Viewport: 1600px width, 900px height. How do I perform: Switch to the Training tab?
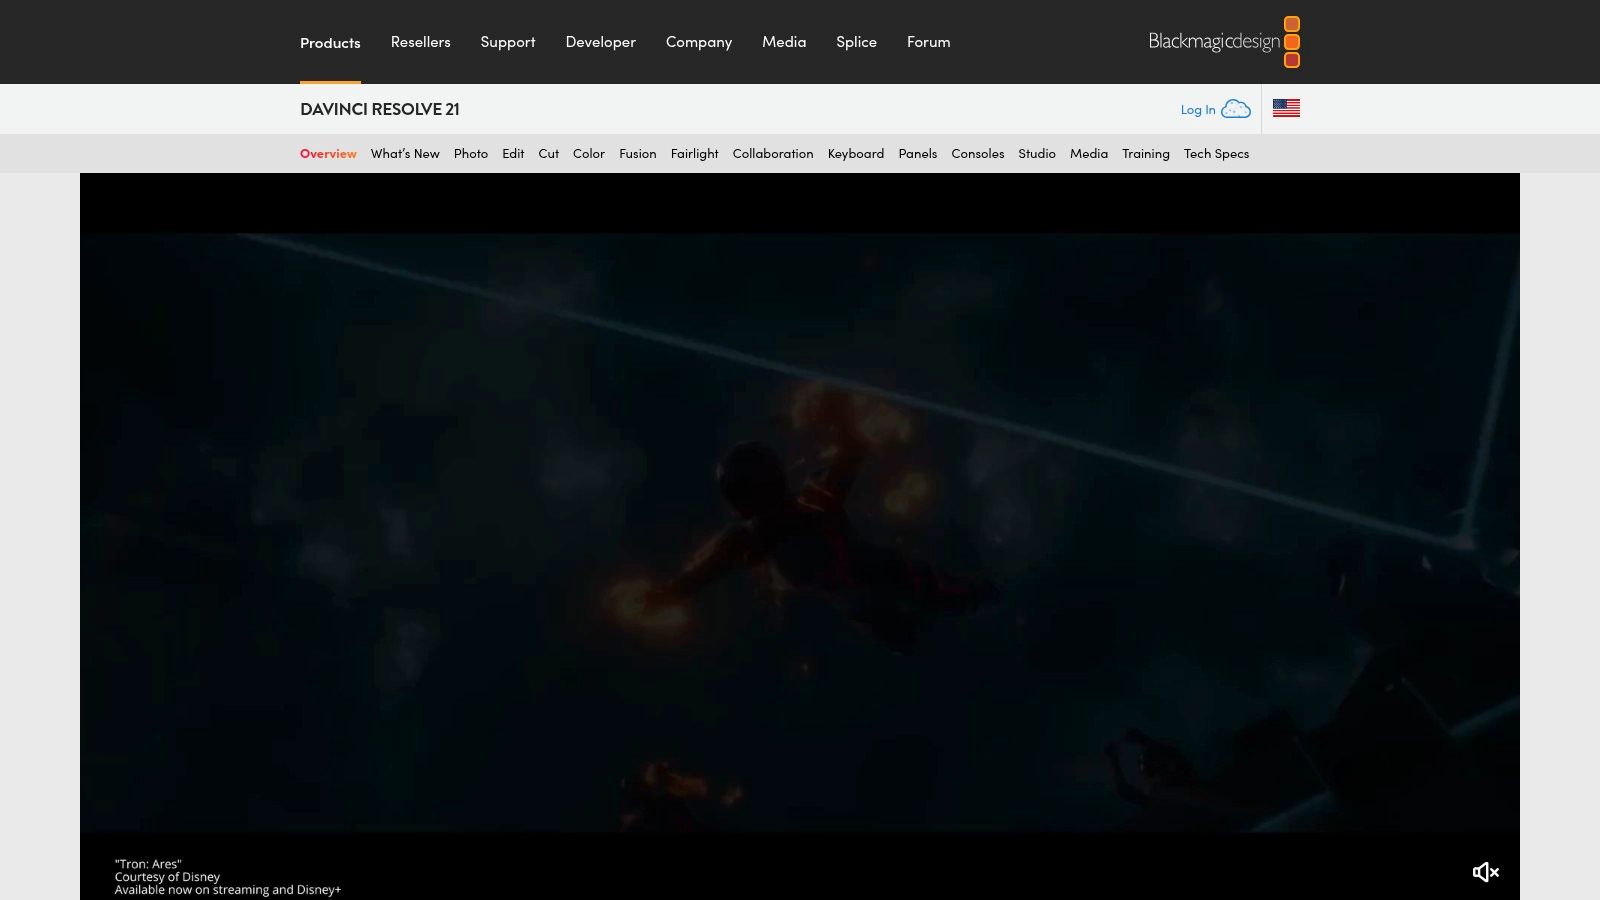coord(1146,154)
